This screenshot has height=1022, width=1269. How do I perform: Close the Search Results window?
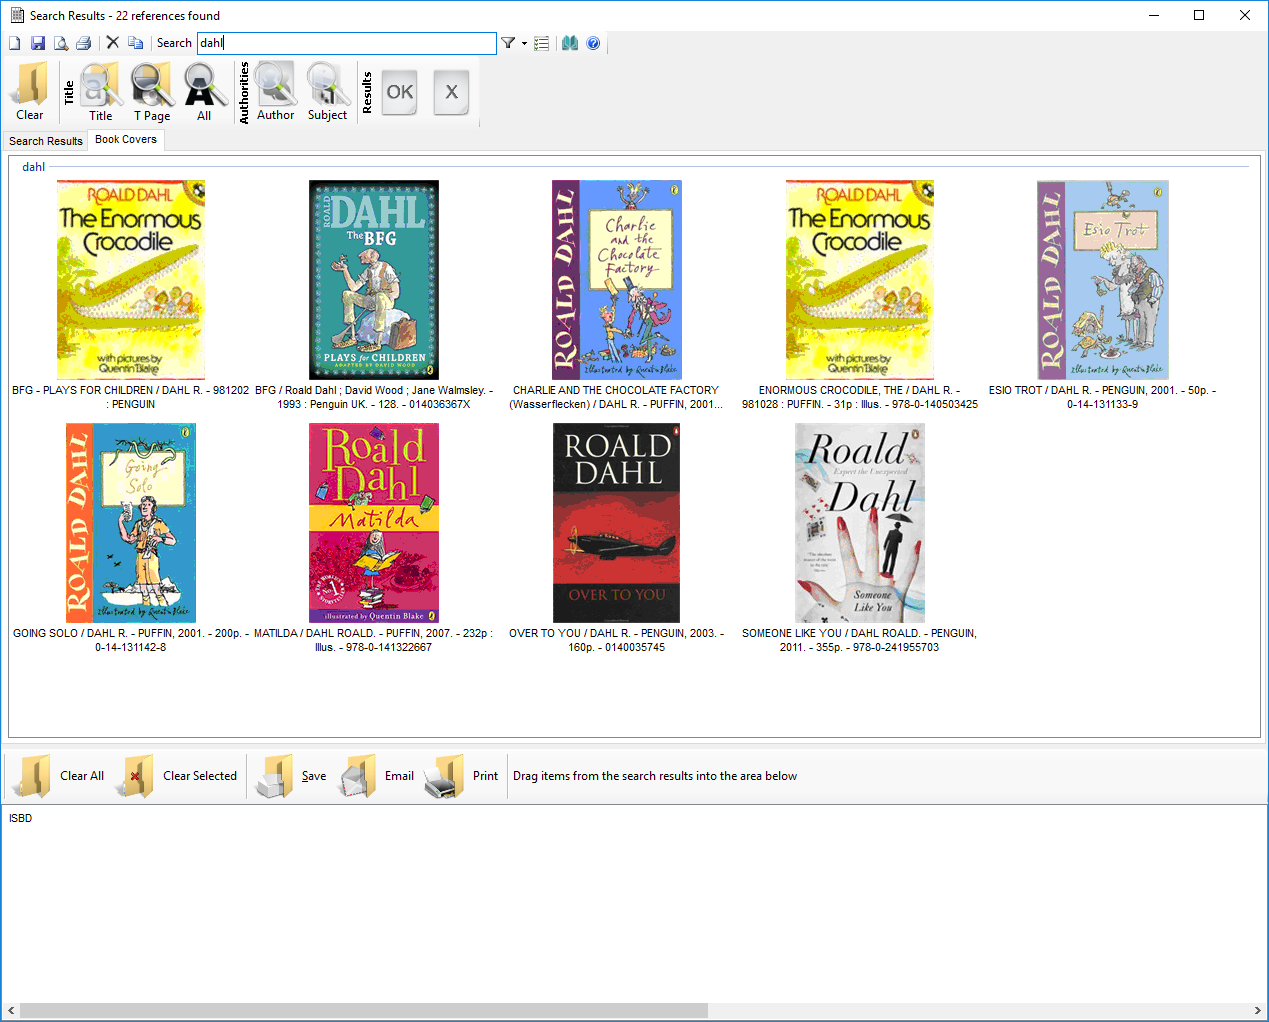(x=1245, y=15)
